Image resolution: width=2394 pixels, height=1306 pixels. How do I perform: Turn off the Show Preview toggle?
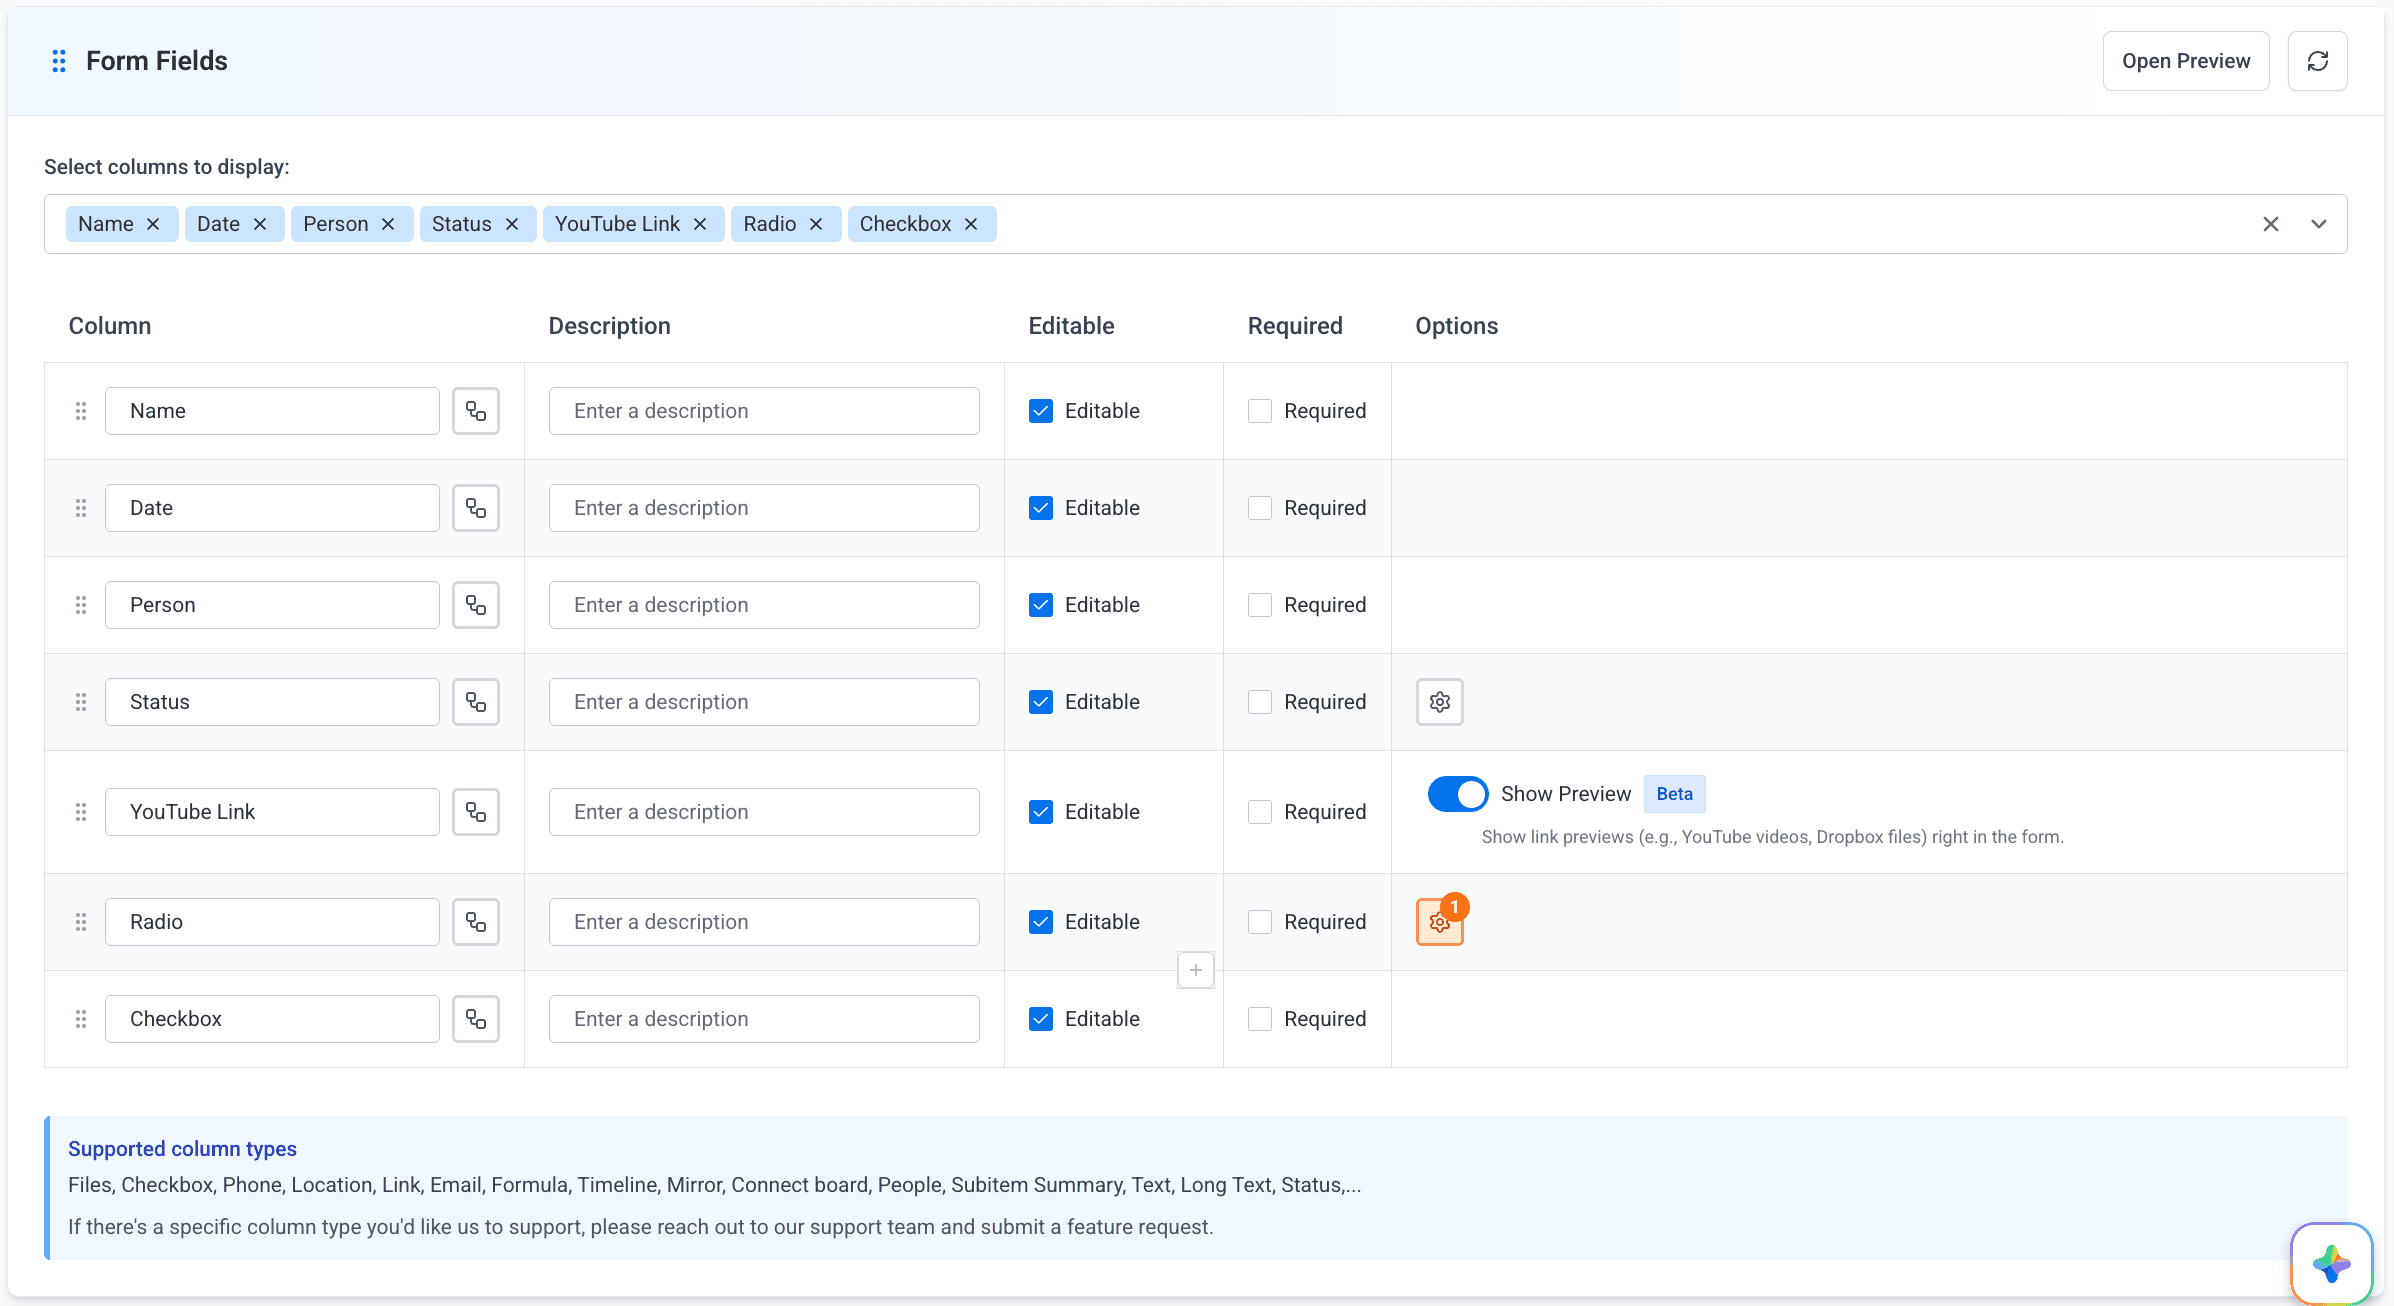point(1458,794)
